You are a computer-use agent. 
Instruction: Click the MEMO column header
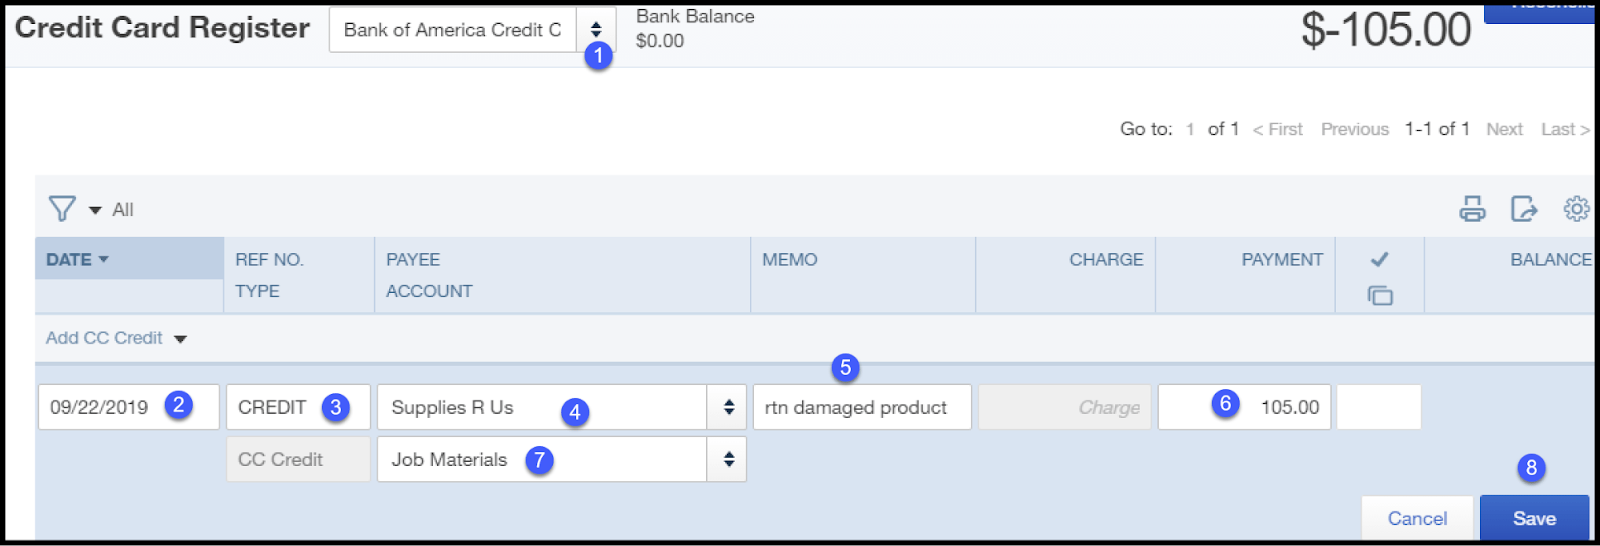point(790,259)
